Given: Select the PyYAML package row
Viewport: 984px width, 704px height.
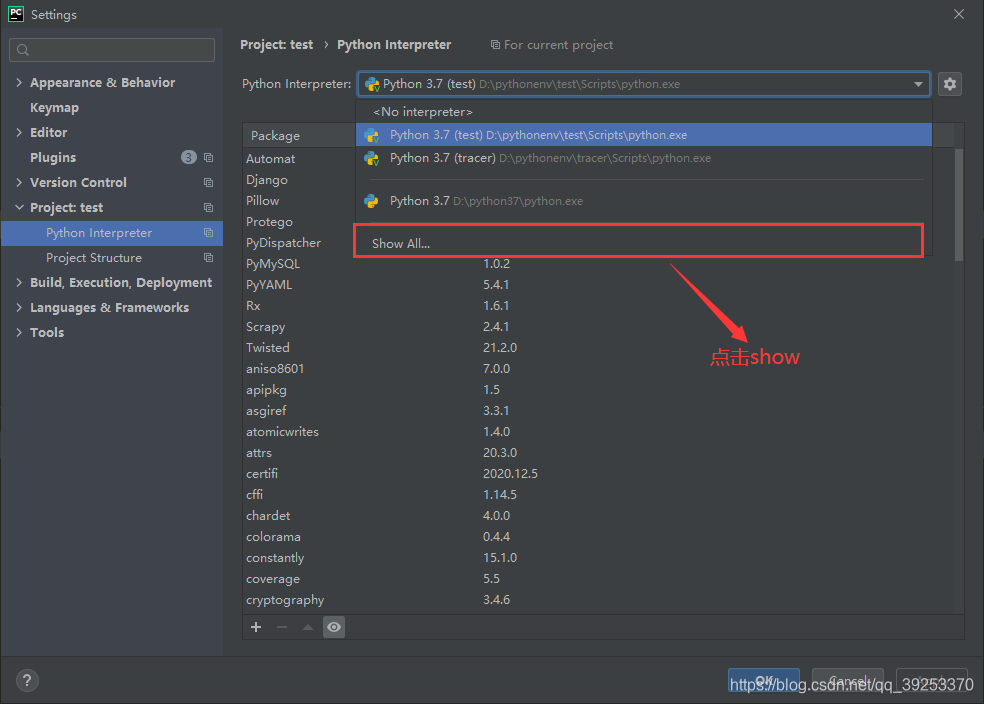Looking at the screenshot, I should click(x=599, y=285).
